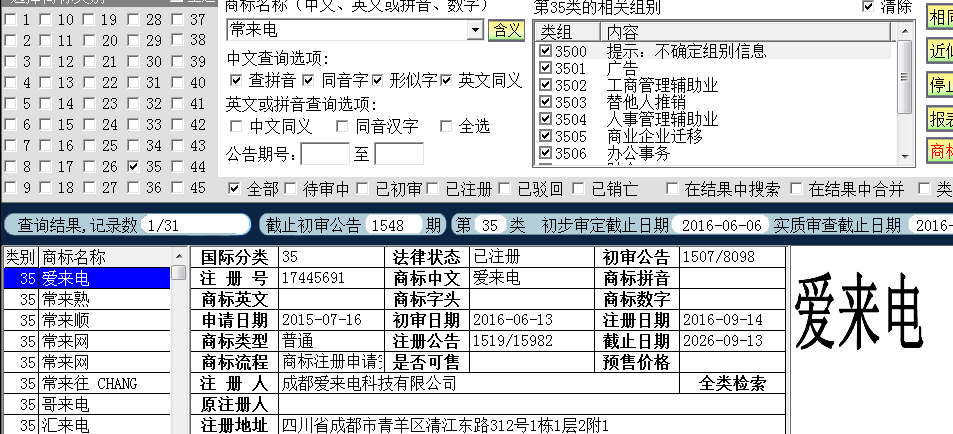This screenshot has width=953, height=434.
Task: Uncheck group 3503 替他人推销
Action: [x=546, y=102]
